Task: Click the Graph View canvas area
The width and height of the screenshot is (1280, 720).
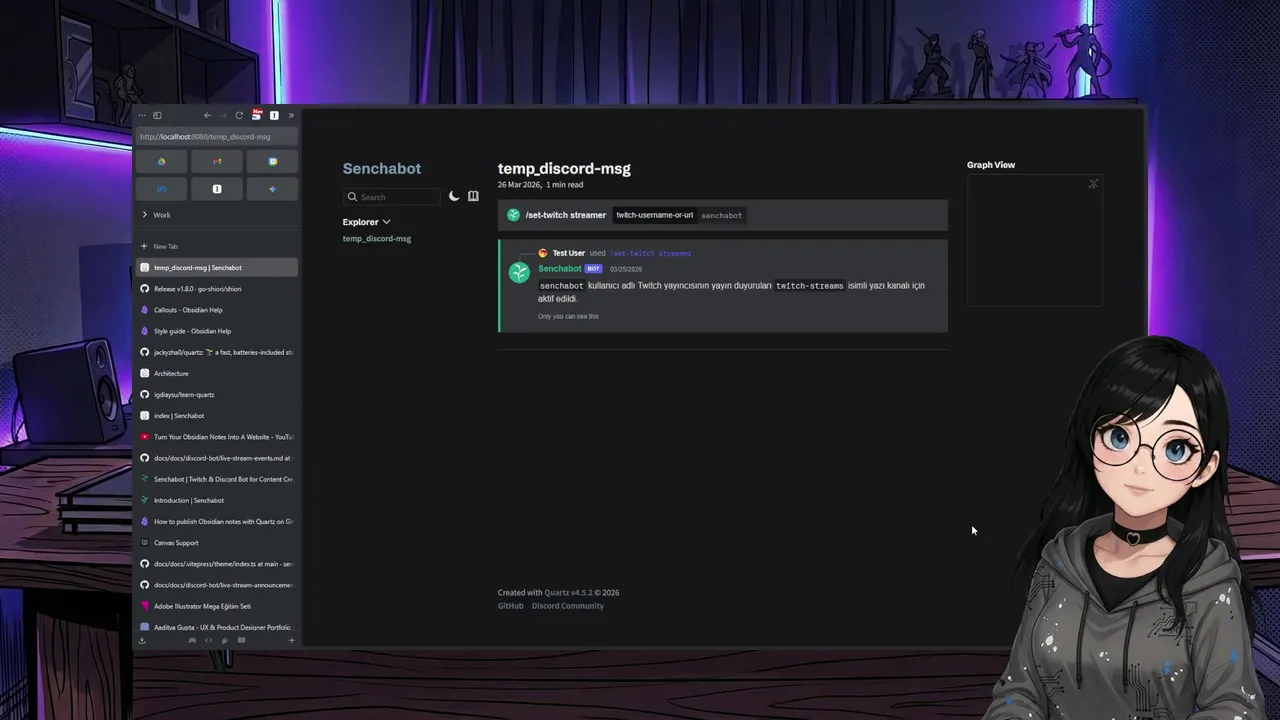Action: [1035, 240]
